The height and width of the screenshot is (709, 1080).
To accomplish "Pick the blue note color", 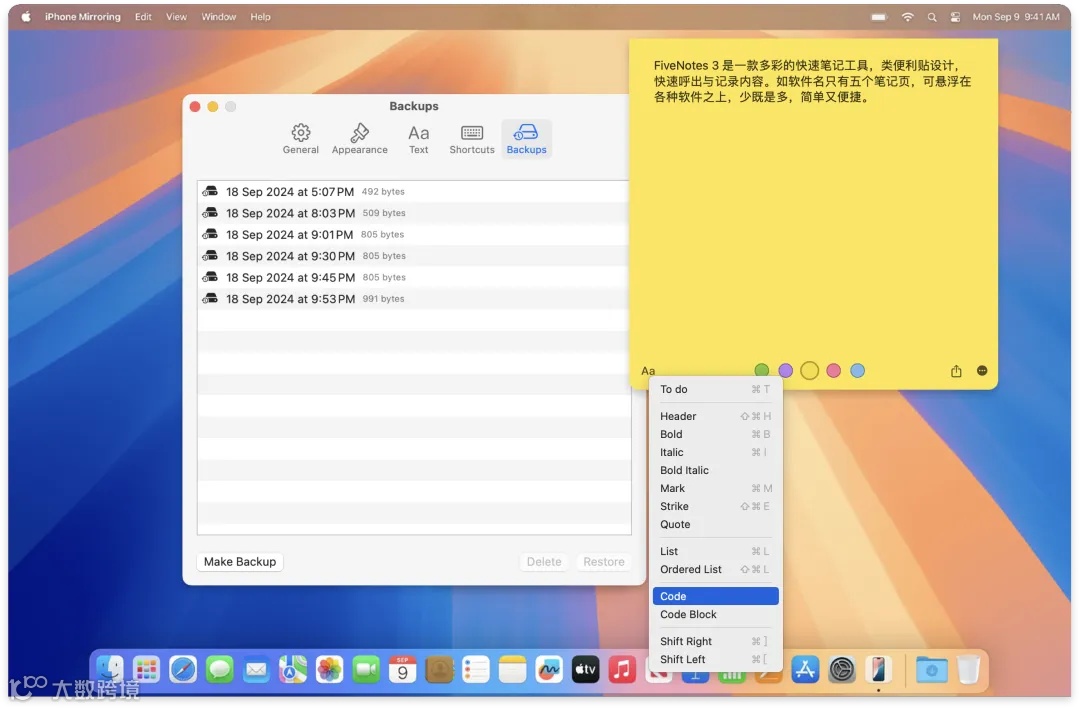I will point(858,371).
